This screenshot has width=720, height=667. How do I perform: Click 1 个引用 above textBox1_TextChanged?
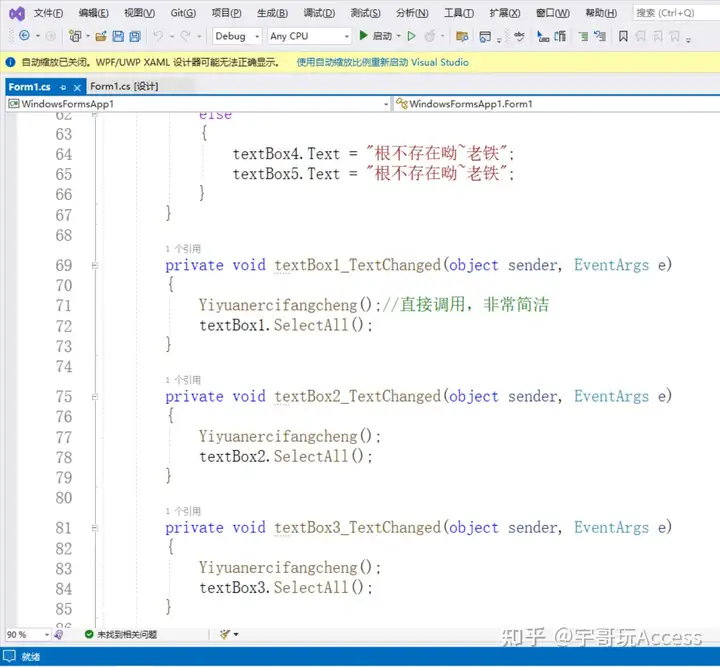183,249
